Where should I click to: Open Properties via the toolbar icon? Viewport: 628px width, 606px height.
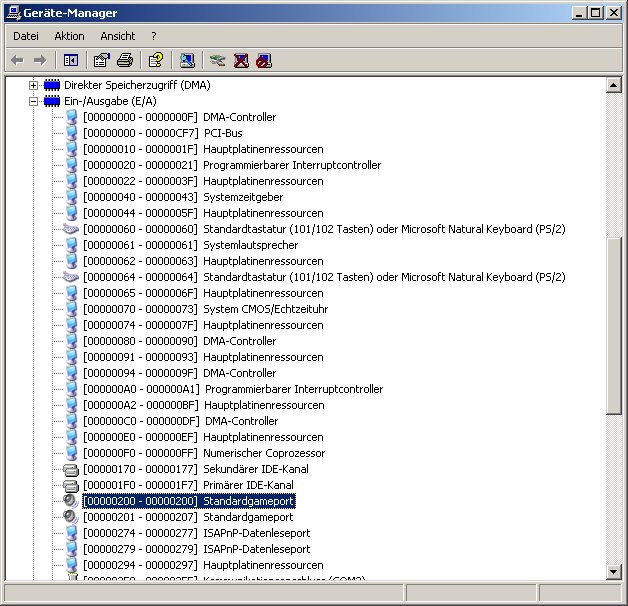coord(102,60)
